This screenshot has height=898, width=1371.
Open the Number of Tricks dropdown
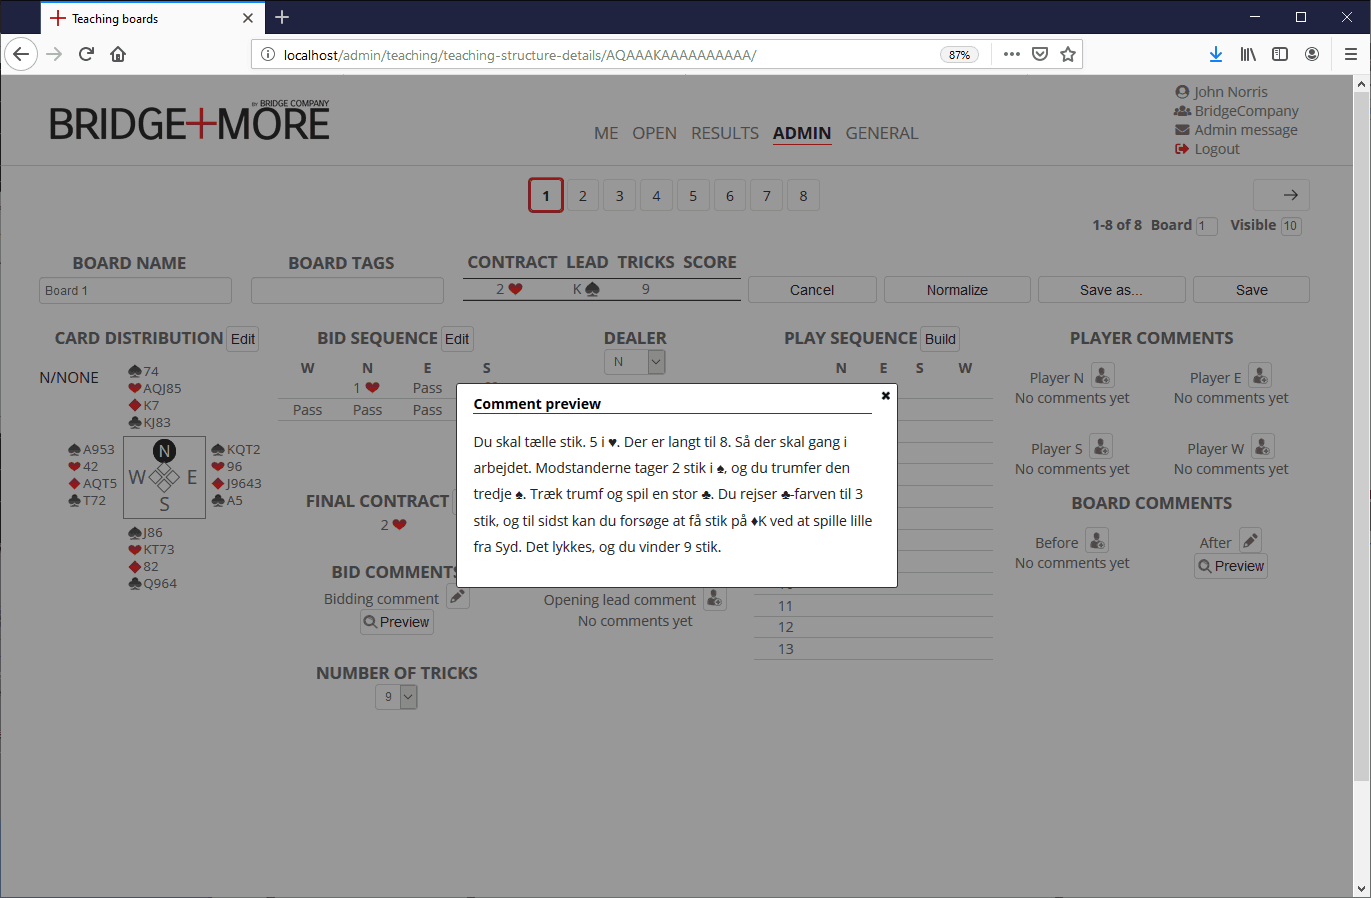(x=408, y=697)
